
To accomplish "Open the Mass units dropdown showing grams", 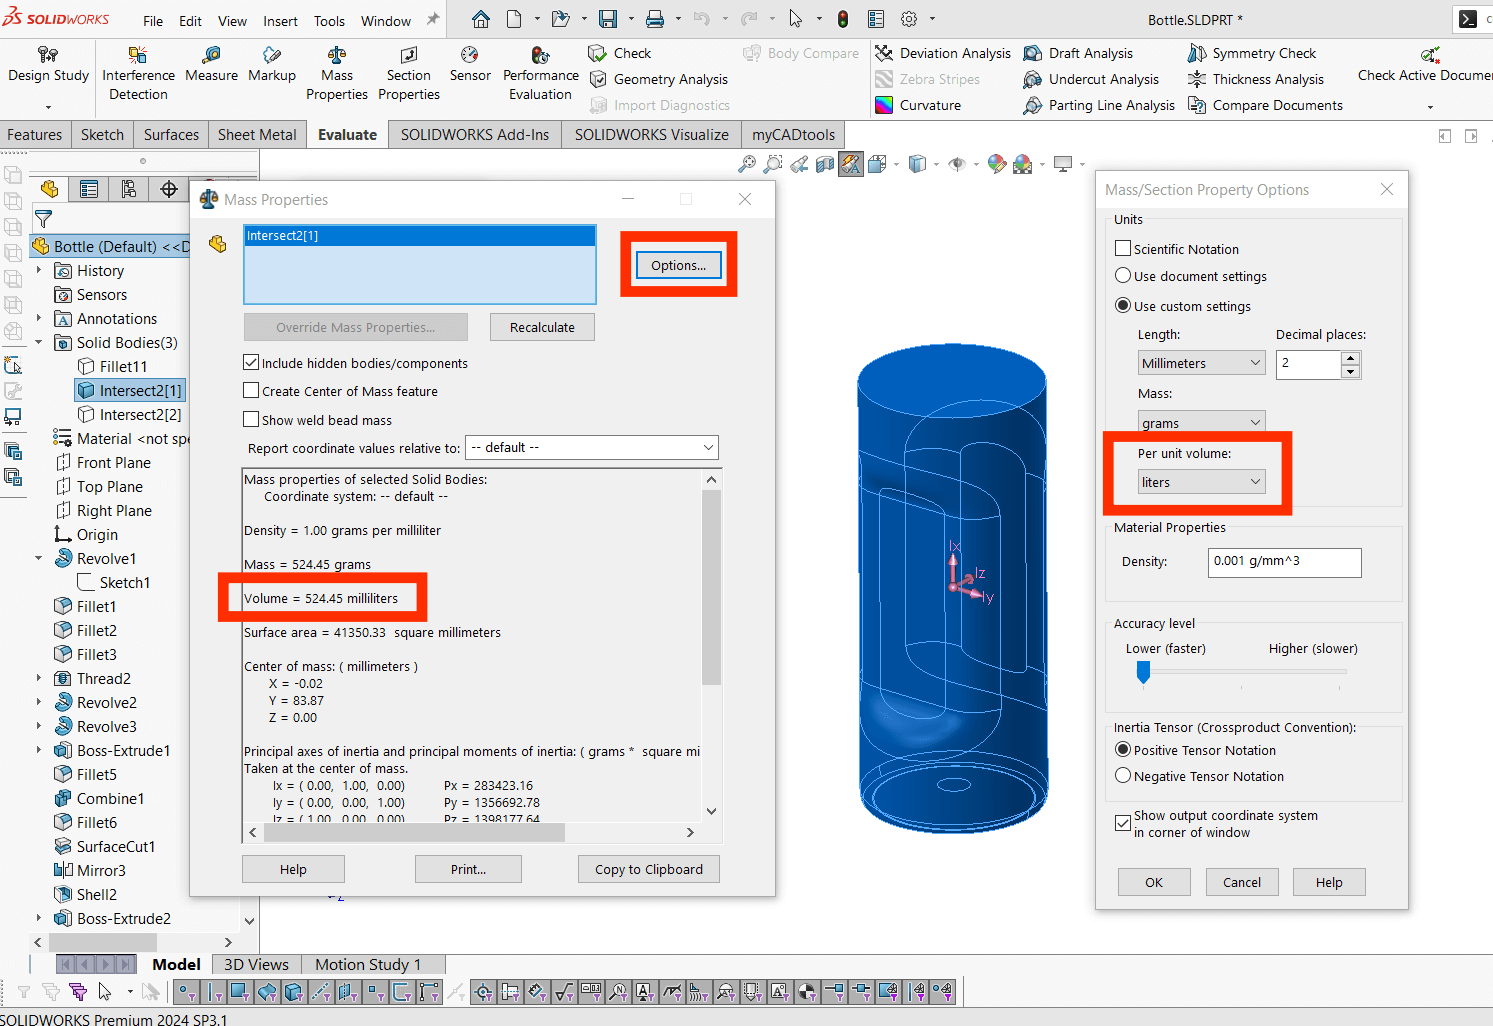I will pos(1200,421).
